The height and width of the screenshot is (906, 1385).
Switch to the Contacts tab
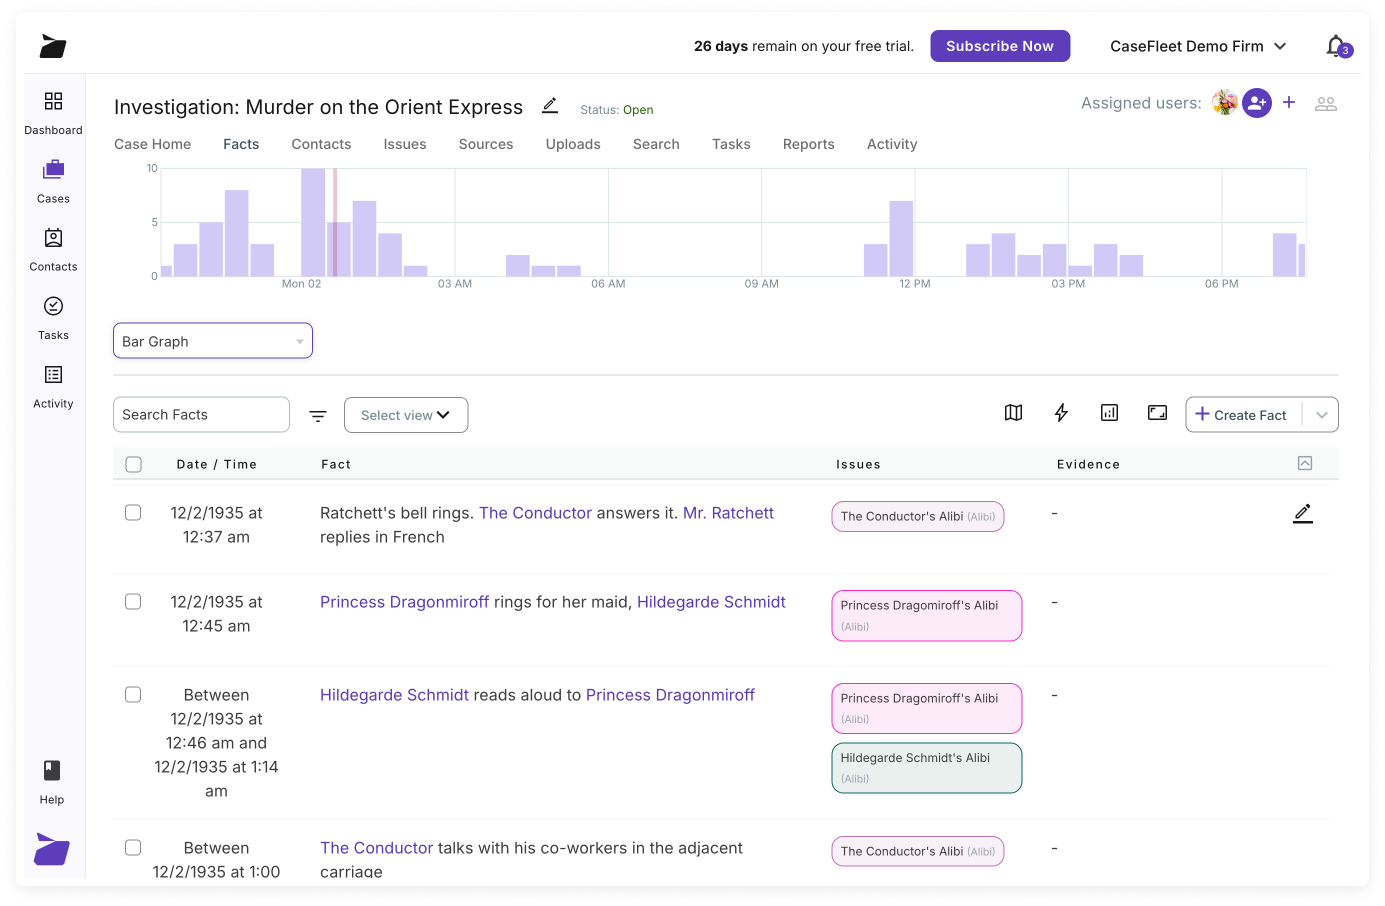point(321,144)
